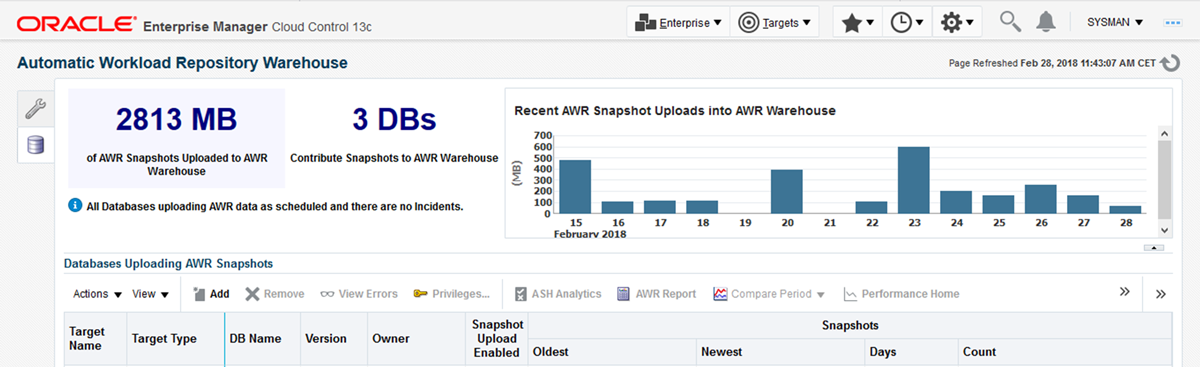Click the 3 DBs summary text
Screen dimensions: 1200x367
pos(394,120)
